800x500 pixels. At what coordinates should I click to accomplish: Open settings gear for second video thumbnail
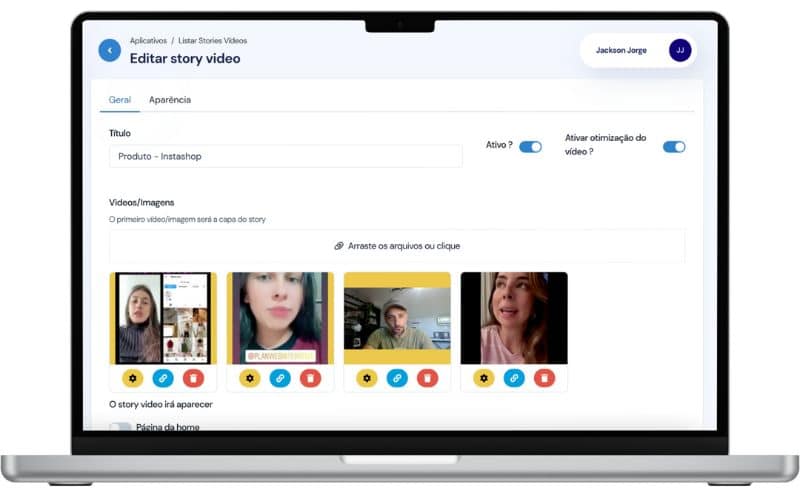coord(250,378)
